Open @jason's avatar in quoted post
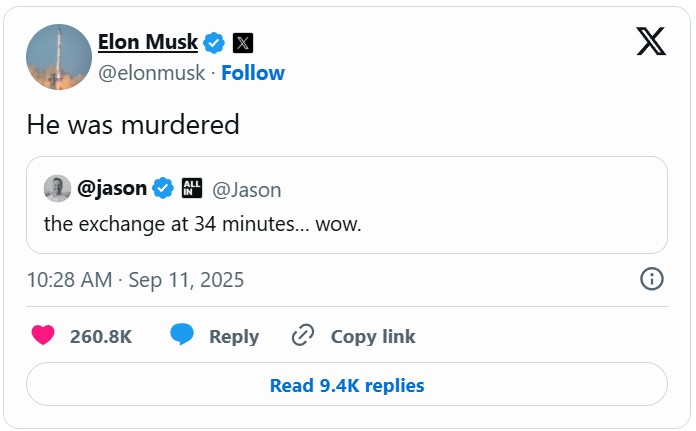Screen dimensions: 696x431 57,188
